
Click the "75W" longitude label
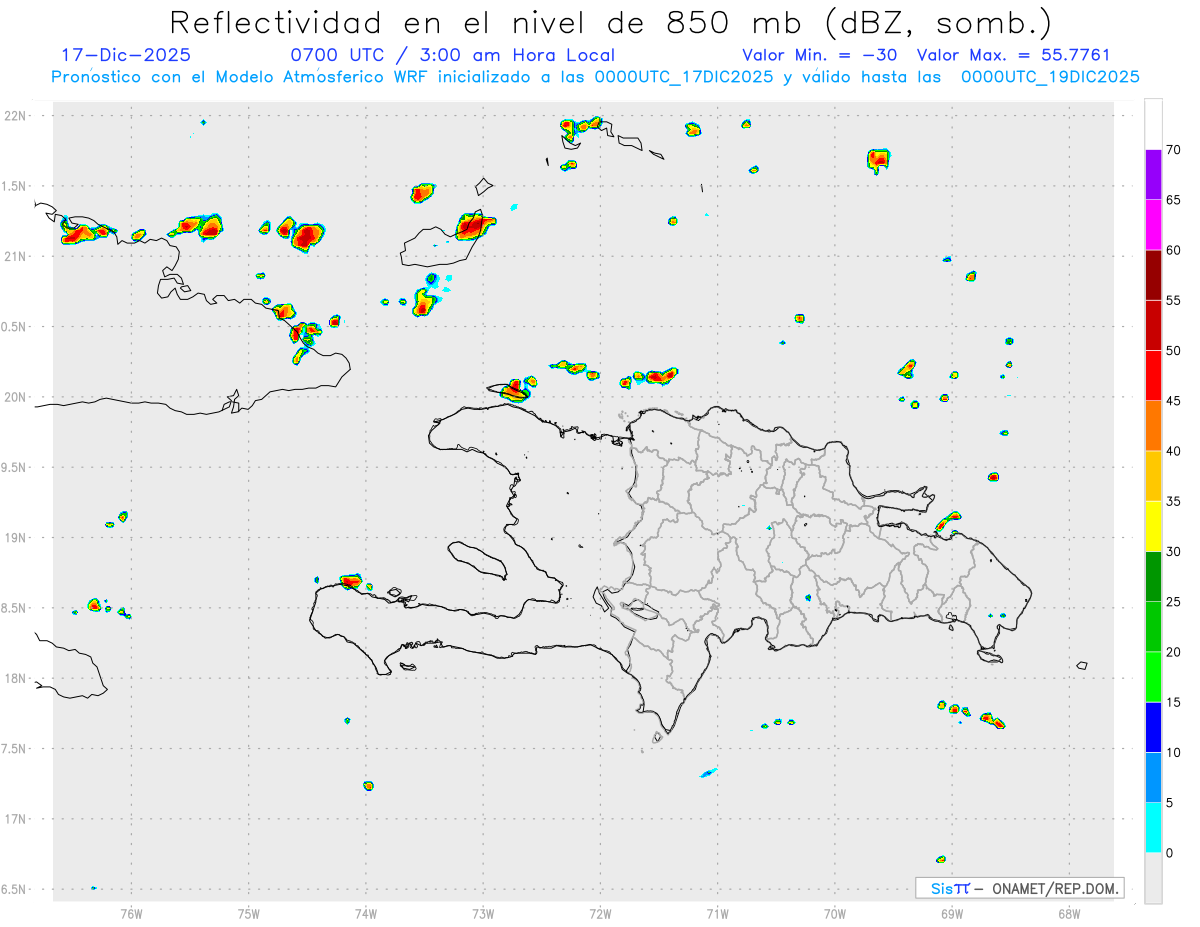[249, 913]
